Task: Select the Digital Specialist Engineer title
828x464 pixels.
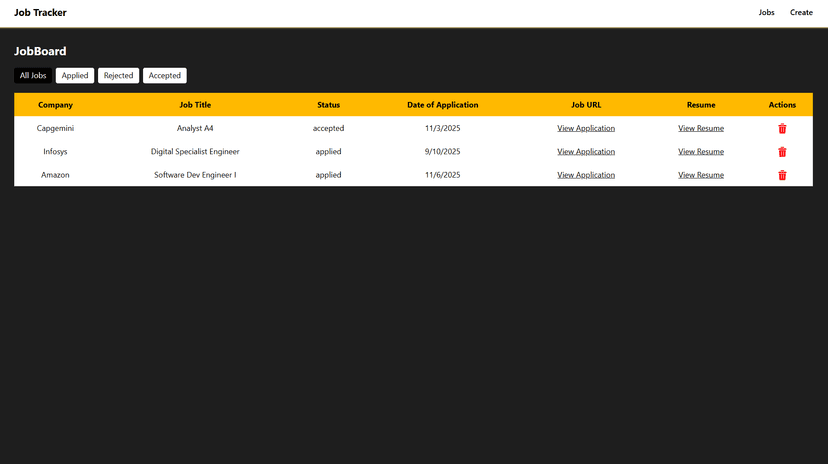Action: click(195, 151)
